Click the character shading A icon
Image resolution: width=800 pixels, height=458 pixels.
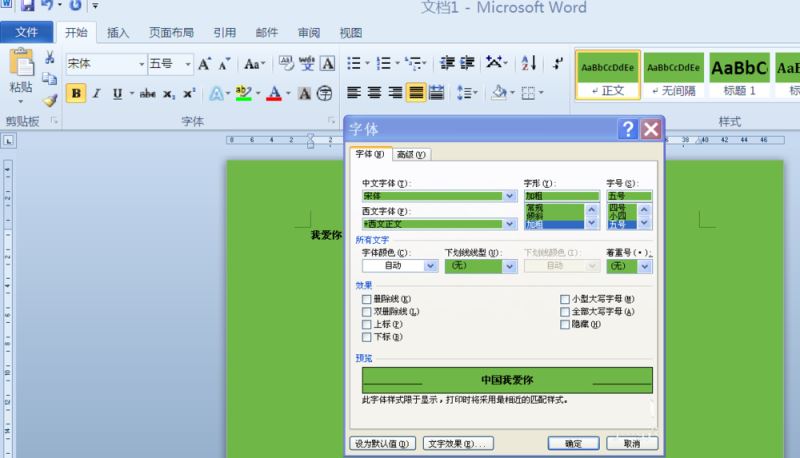[x=305, y=93]
